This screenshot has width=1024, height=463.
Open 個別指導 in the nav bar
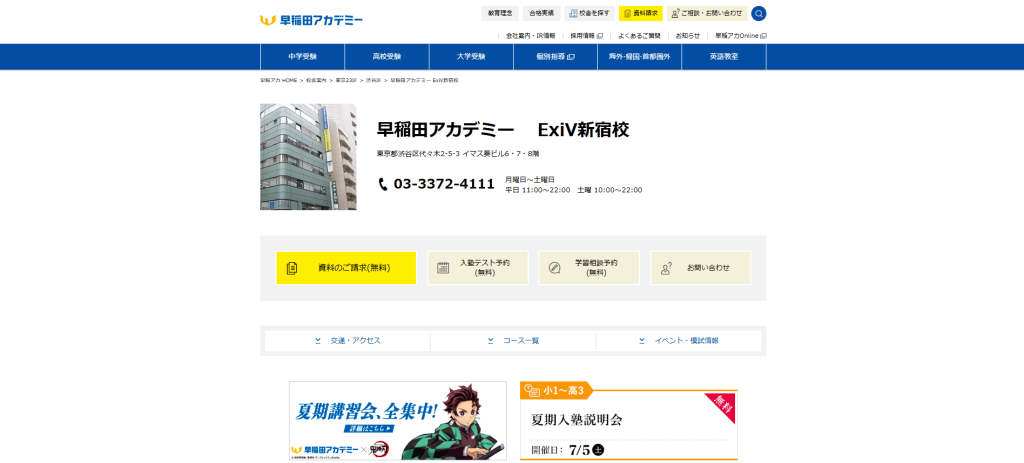[555, 57]
